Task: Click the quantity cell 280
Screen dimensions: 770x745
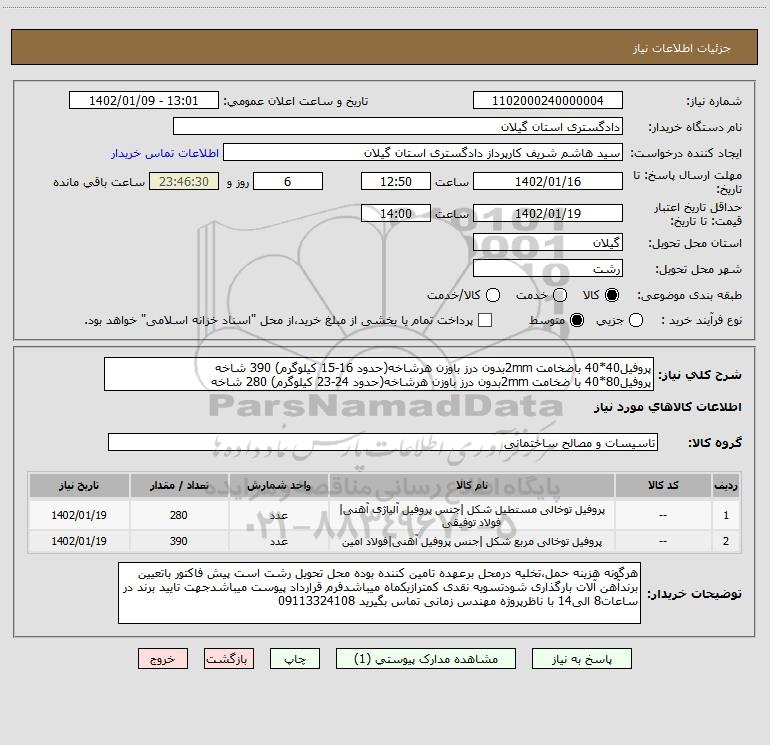Action: pos(179,515)
